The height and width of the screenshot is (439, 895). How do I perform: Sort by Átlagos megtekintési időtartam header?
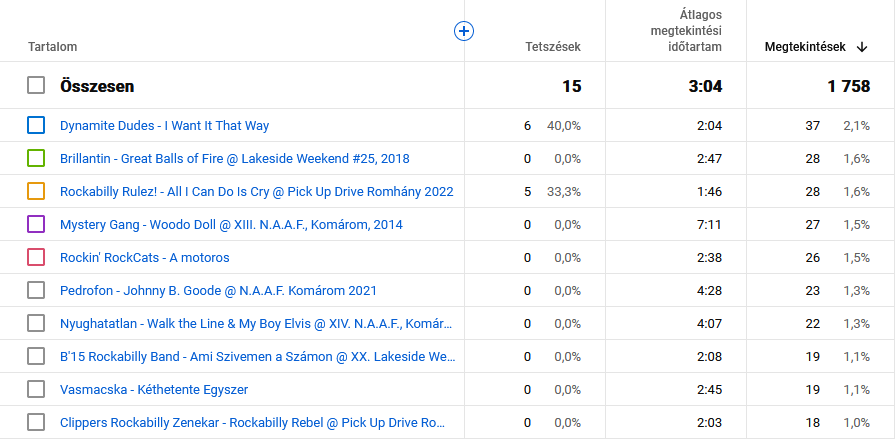point(680,31)
